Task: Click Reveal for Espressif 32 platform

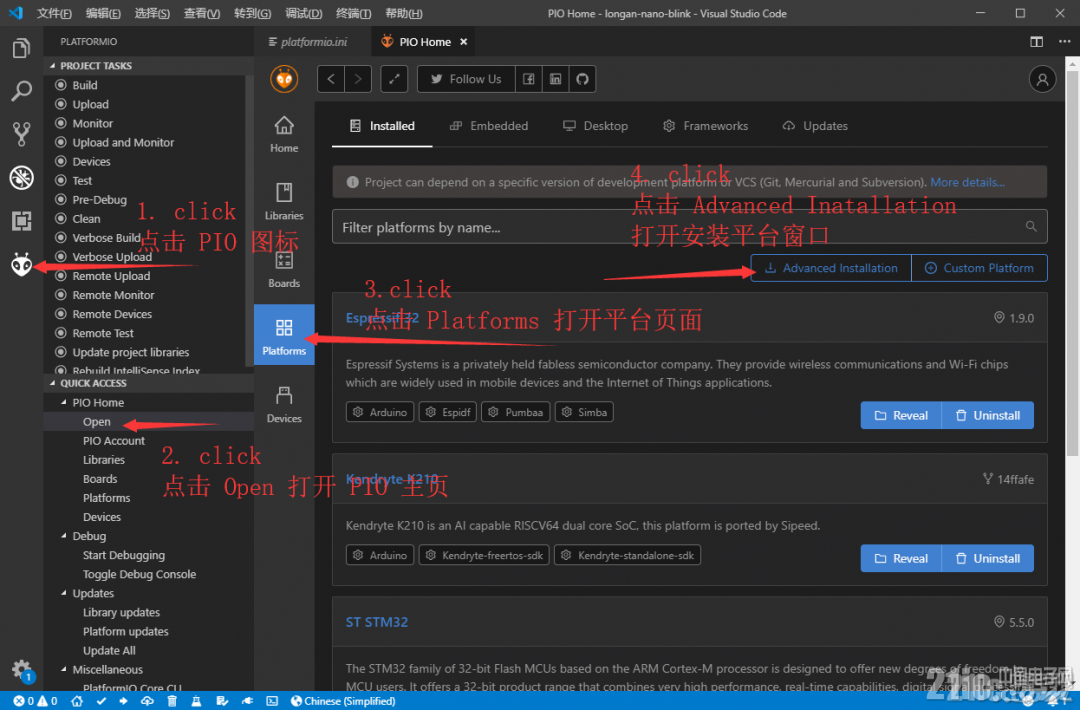Action: click(x=901, y=415)
